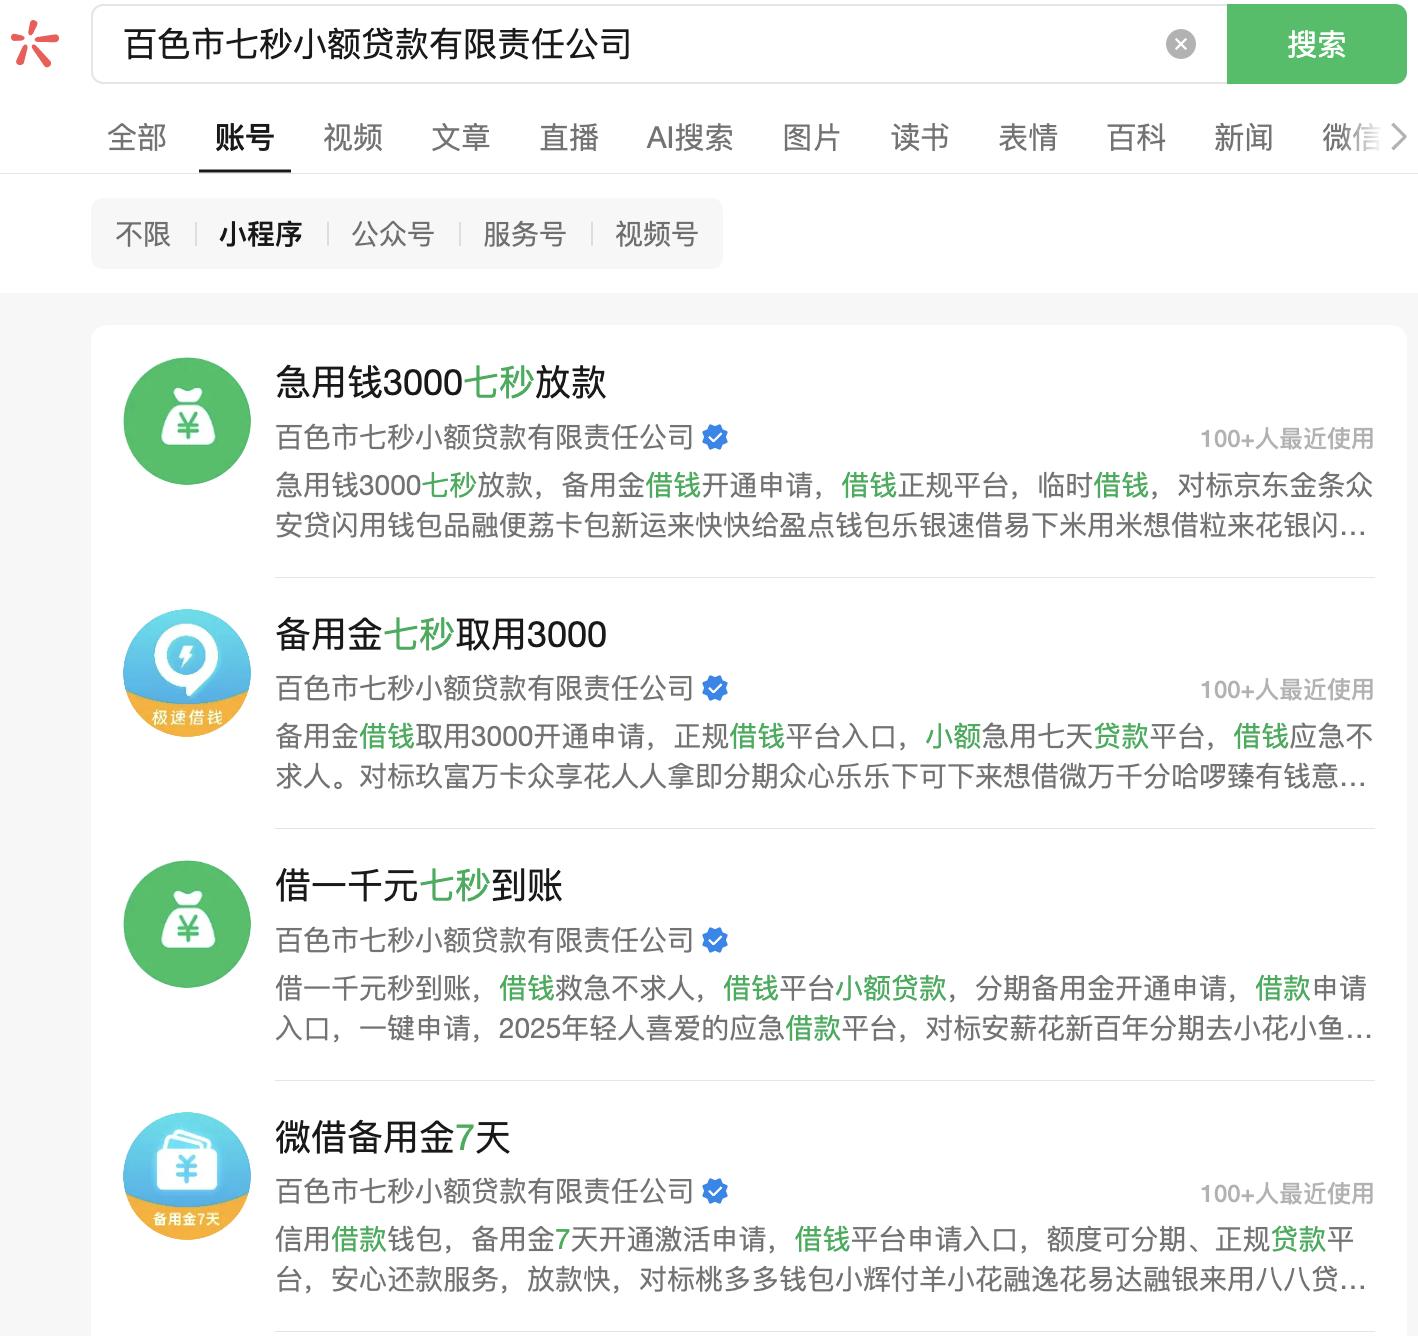Click verified badge beside 急用钱3000七秒放款 company name

click(x=715, y=437)
